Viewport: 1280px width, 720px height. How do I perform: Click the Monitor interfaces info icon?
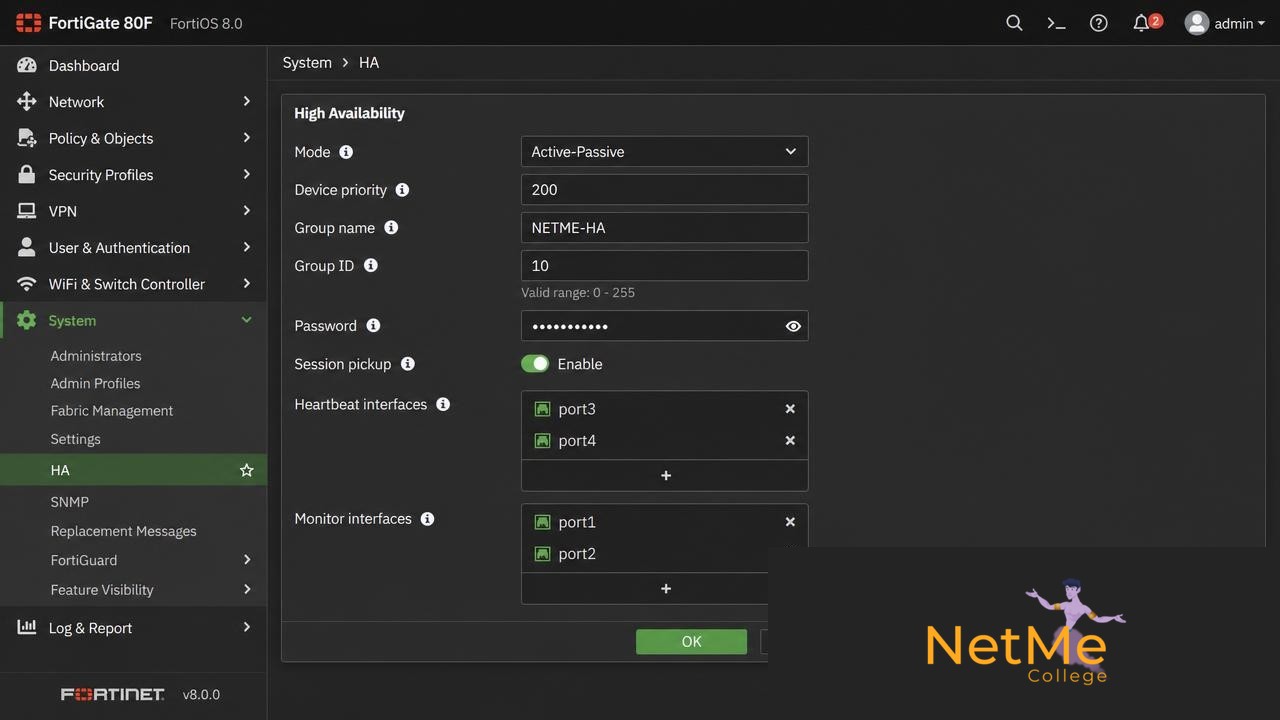[x=427, y=519]
